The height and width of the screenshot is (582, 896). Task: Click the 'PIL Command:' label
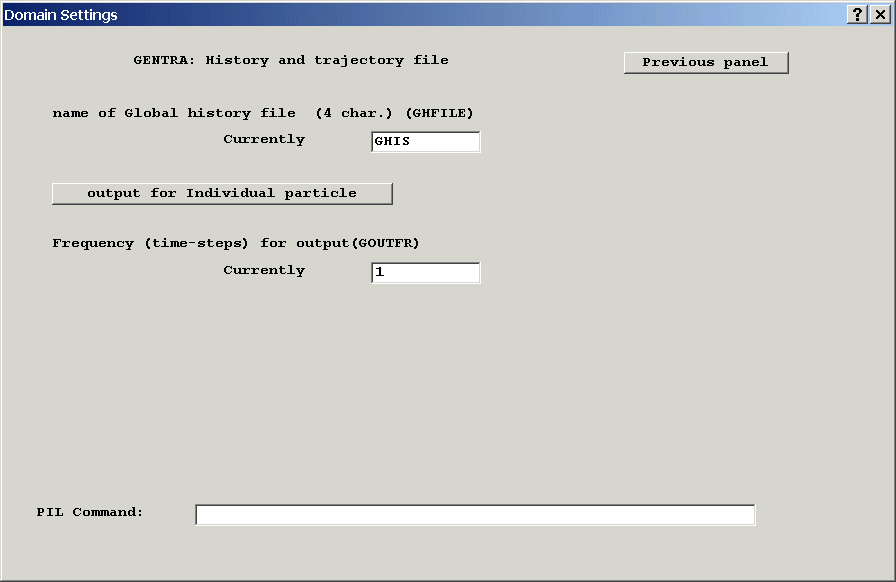coord(90,512)
